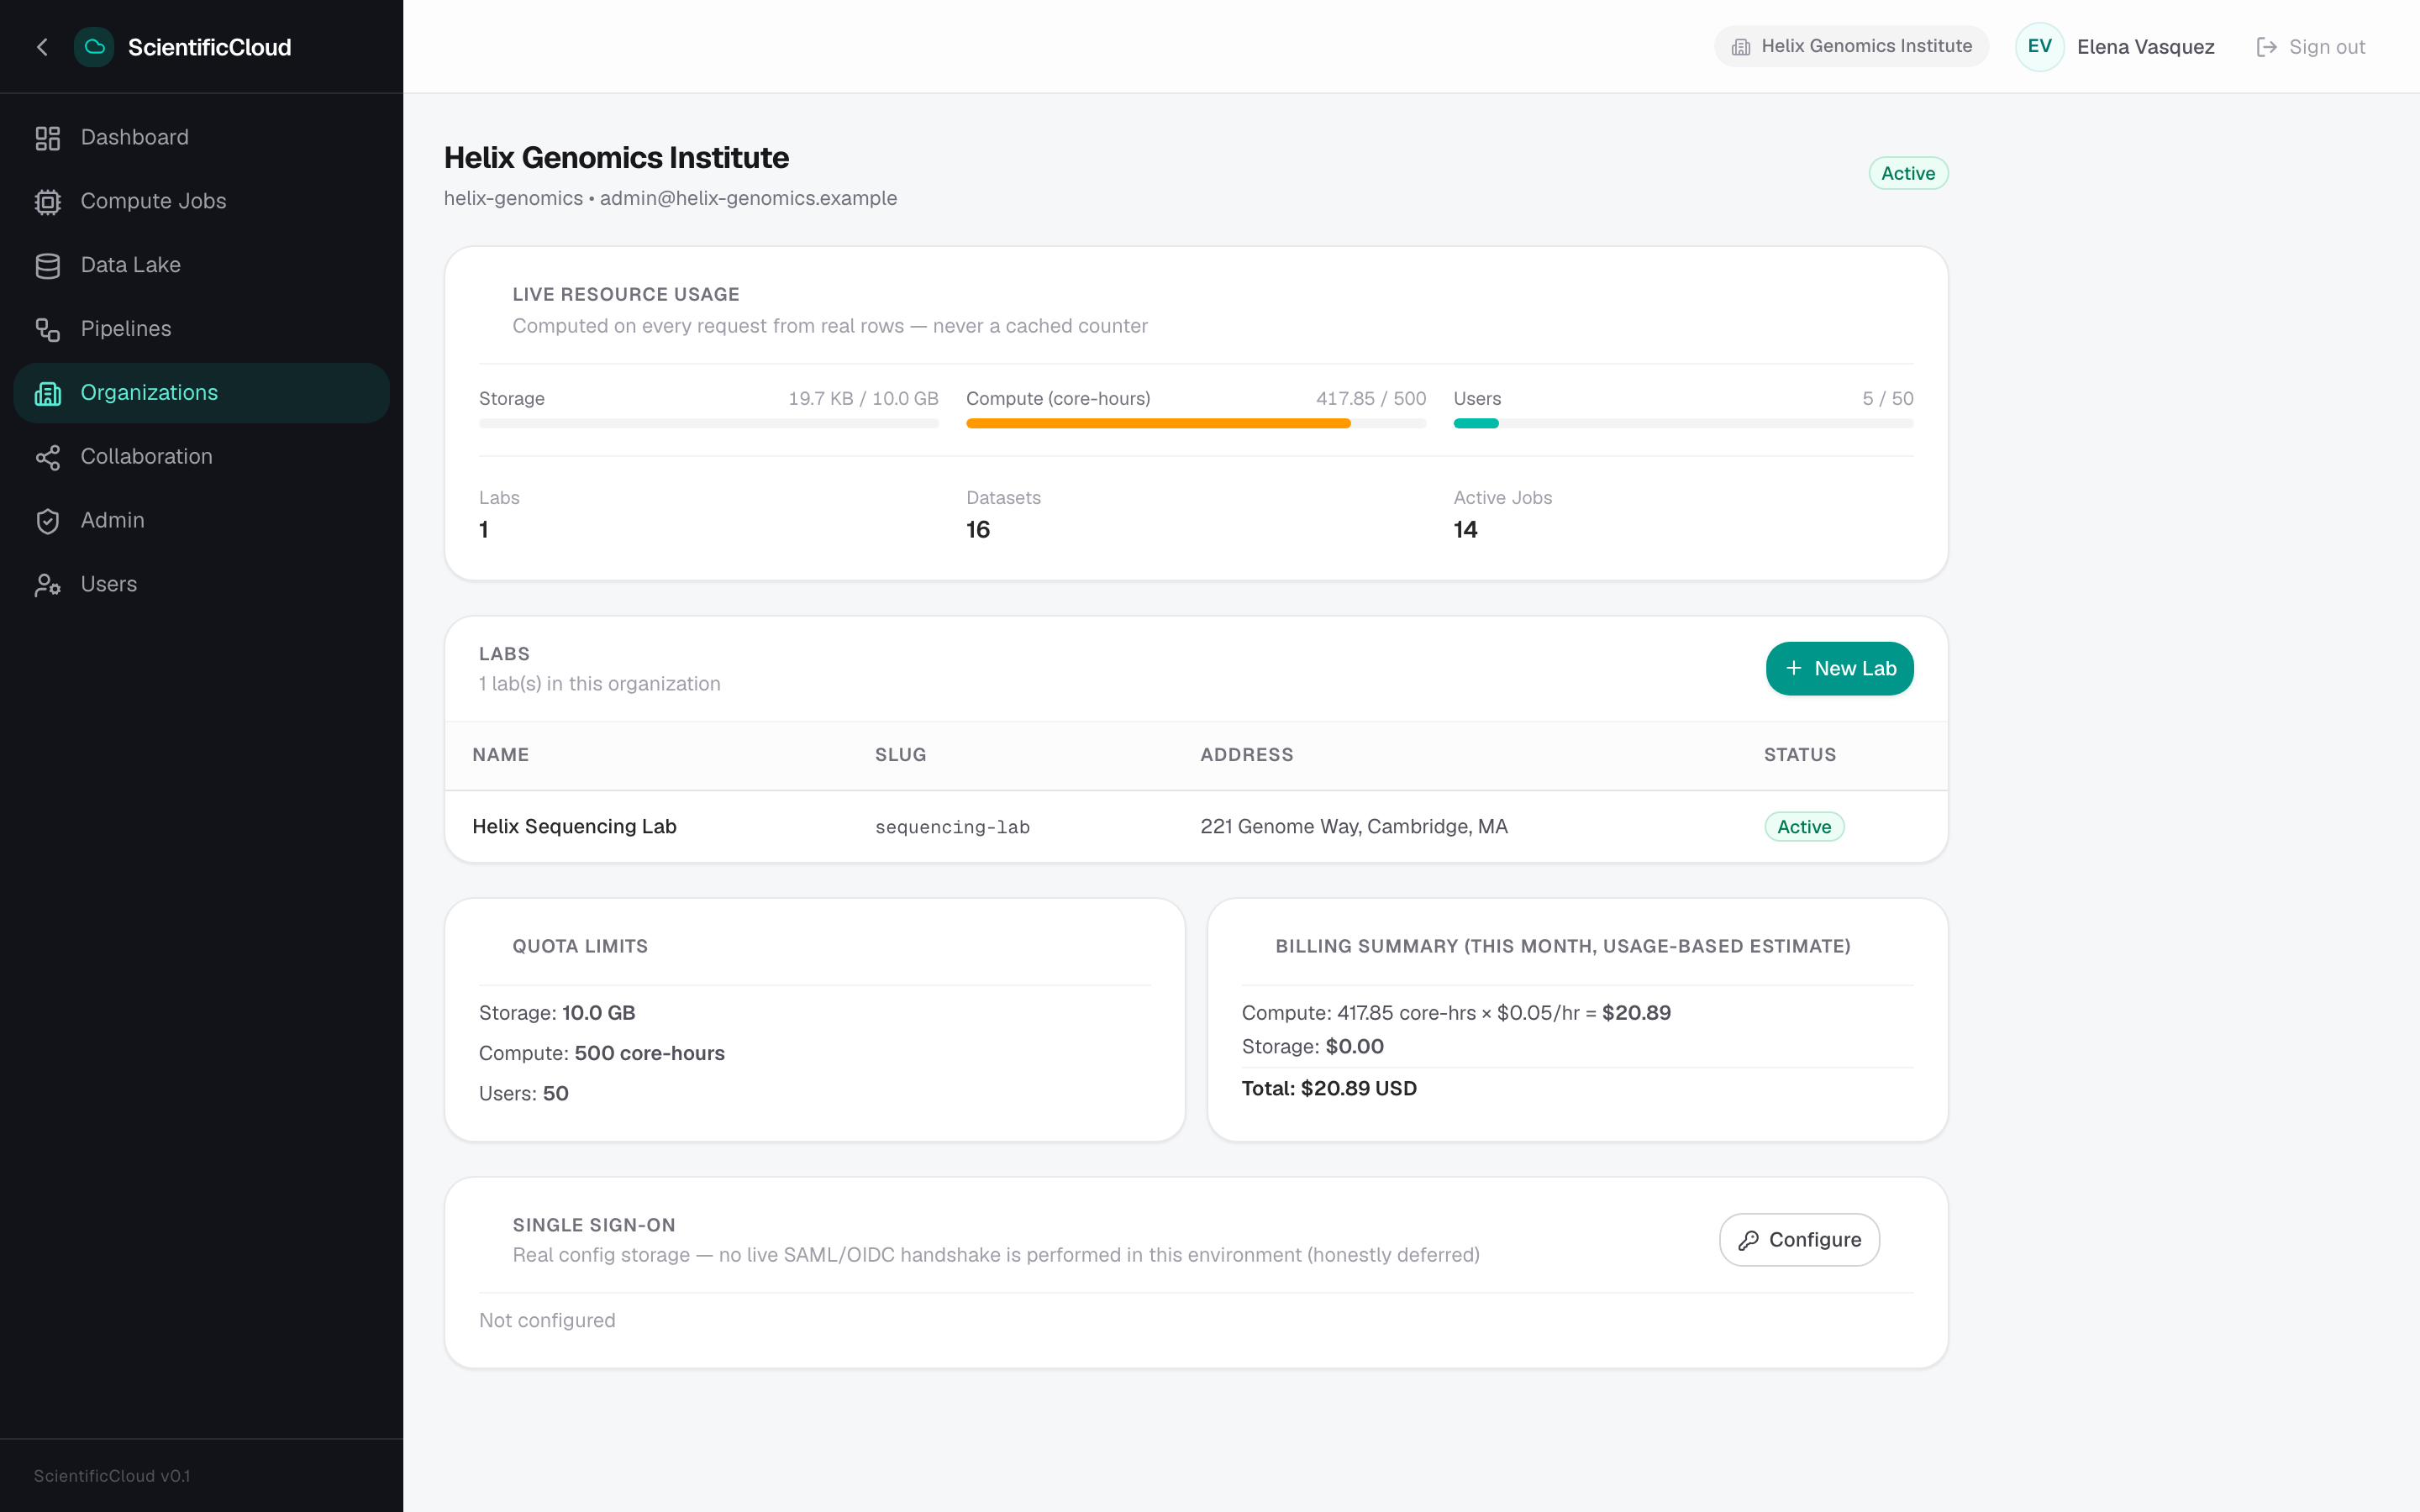The image size is (2420, 1512).
Task: Click the Dashboard grid icon
Action: pos(48,138)
